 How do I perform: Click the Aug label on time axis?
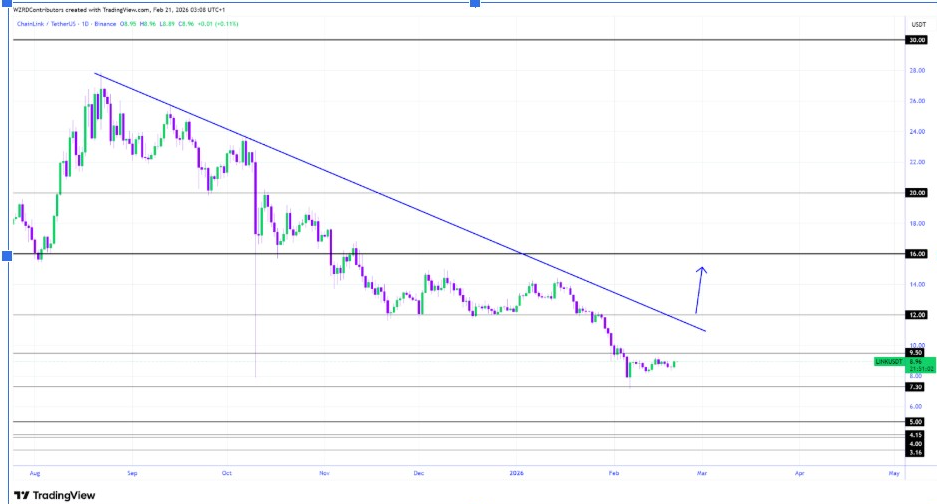coord(35,473)
